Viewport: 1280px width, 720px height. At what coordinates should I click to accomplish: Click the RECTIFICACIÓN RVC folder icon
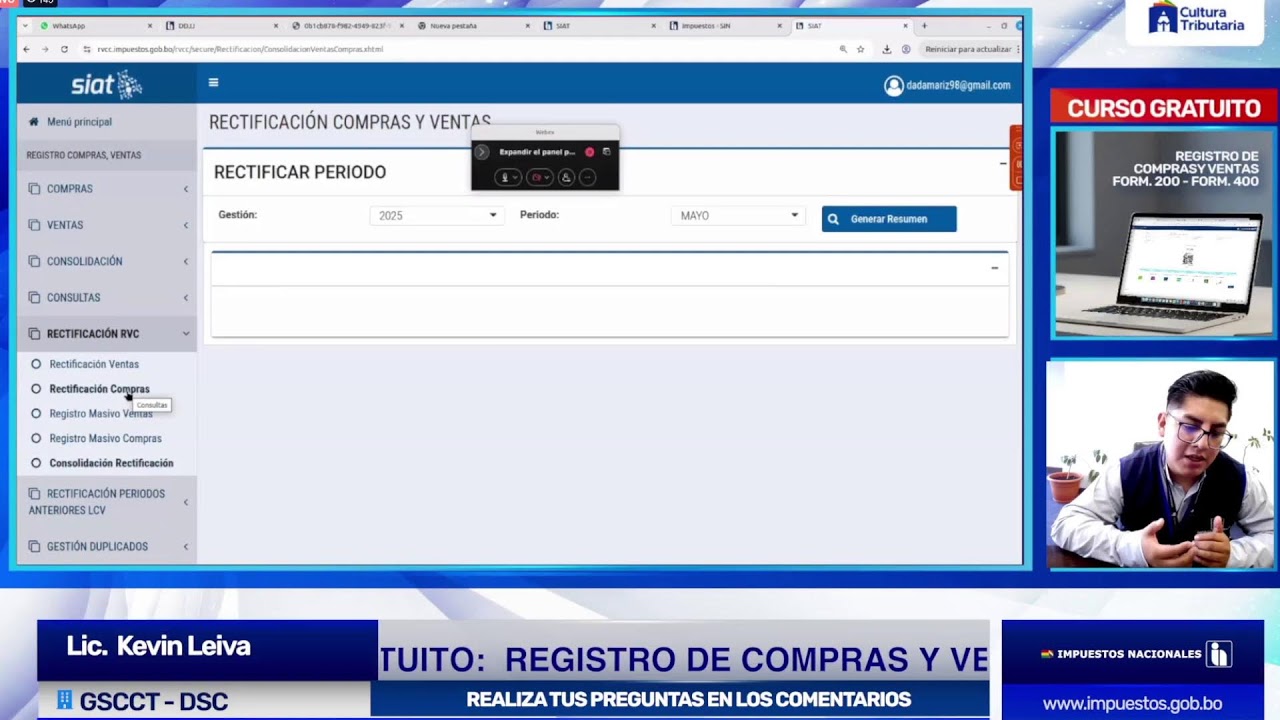35,334
